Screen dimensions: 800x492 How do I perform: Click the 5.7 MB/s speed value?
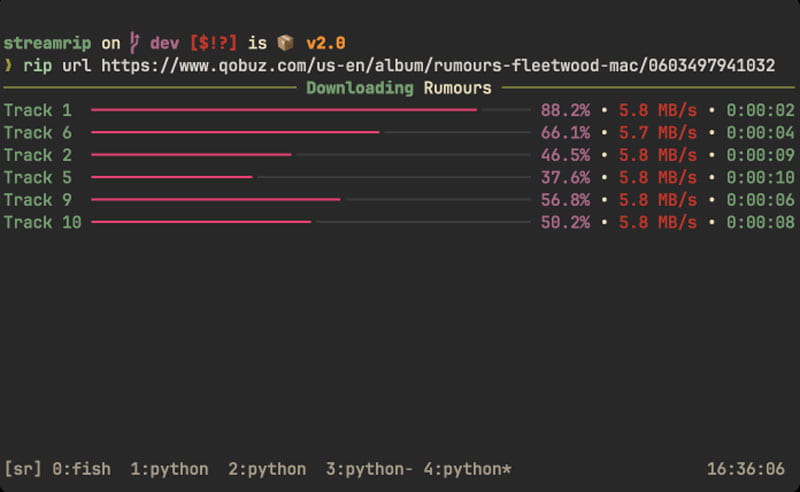658,133
